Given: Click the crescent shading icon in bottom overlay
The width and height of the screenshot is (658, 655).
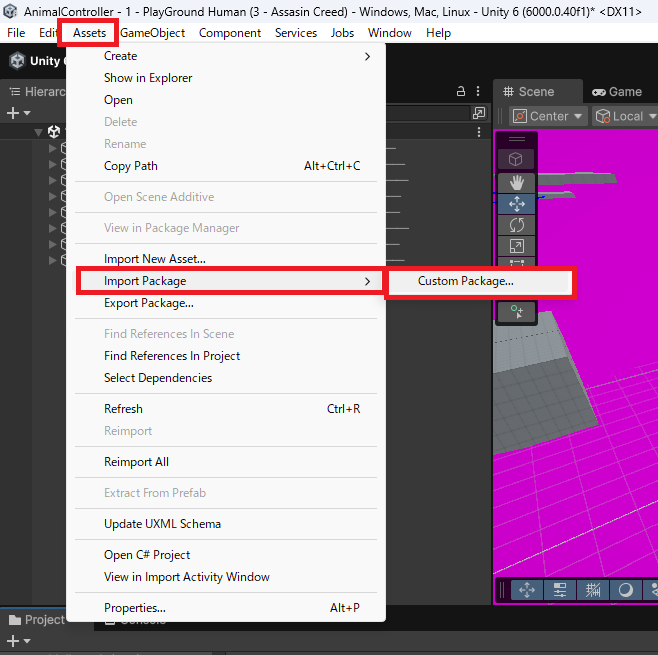Looking at the screenshot, I should (x=625, y=590).
